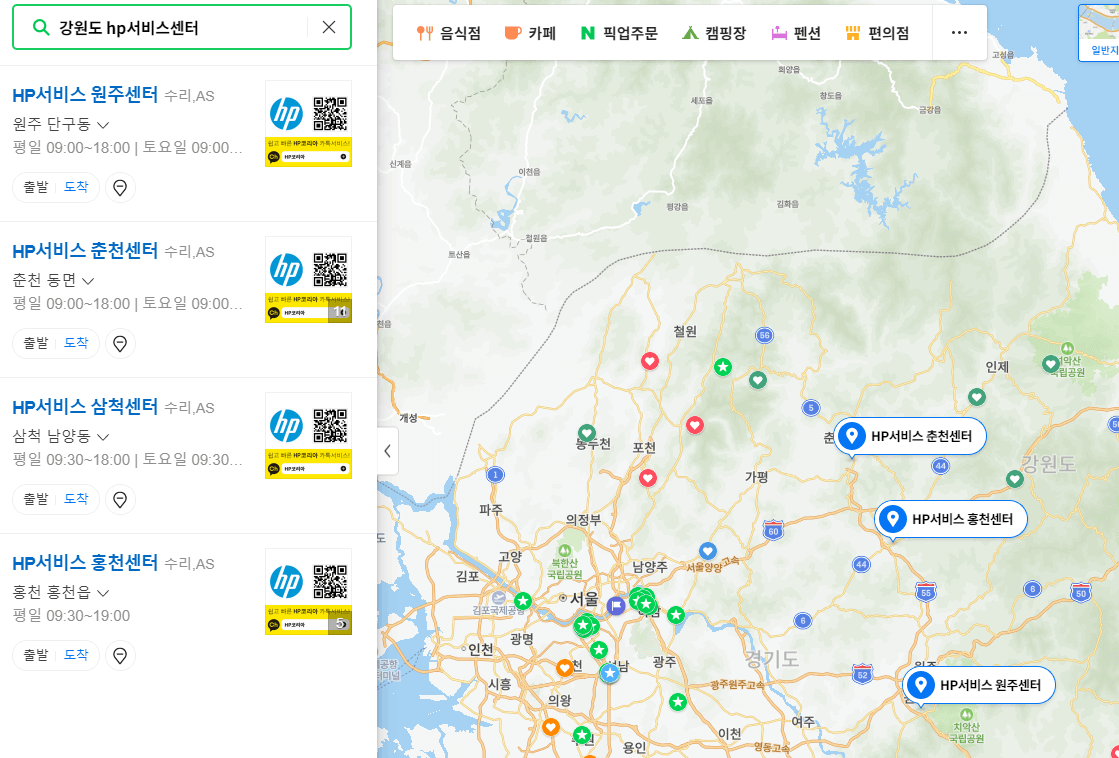This screenshot has width=1119, height=758.
Task: Set 춘천센터 as destination with 도착
Action: [76, 343]
